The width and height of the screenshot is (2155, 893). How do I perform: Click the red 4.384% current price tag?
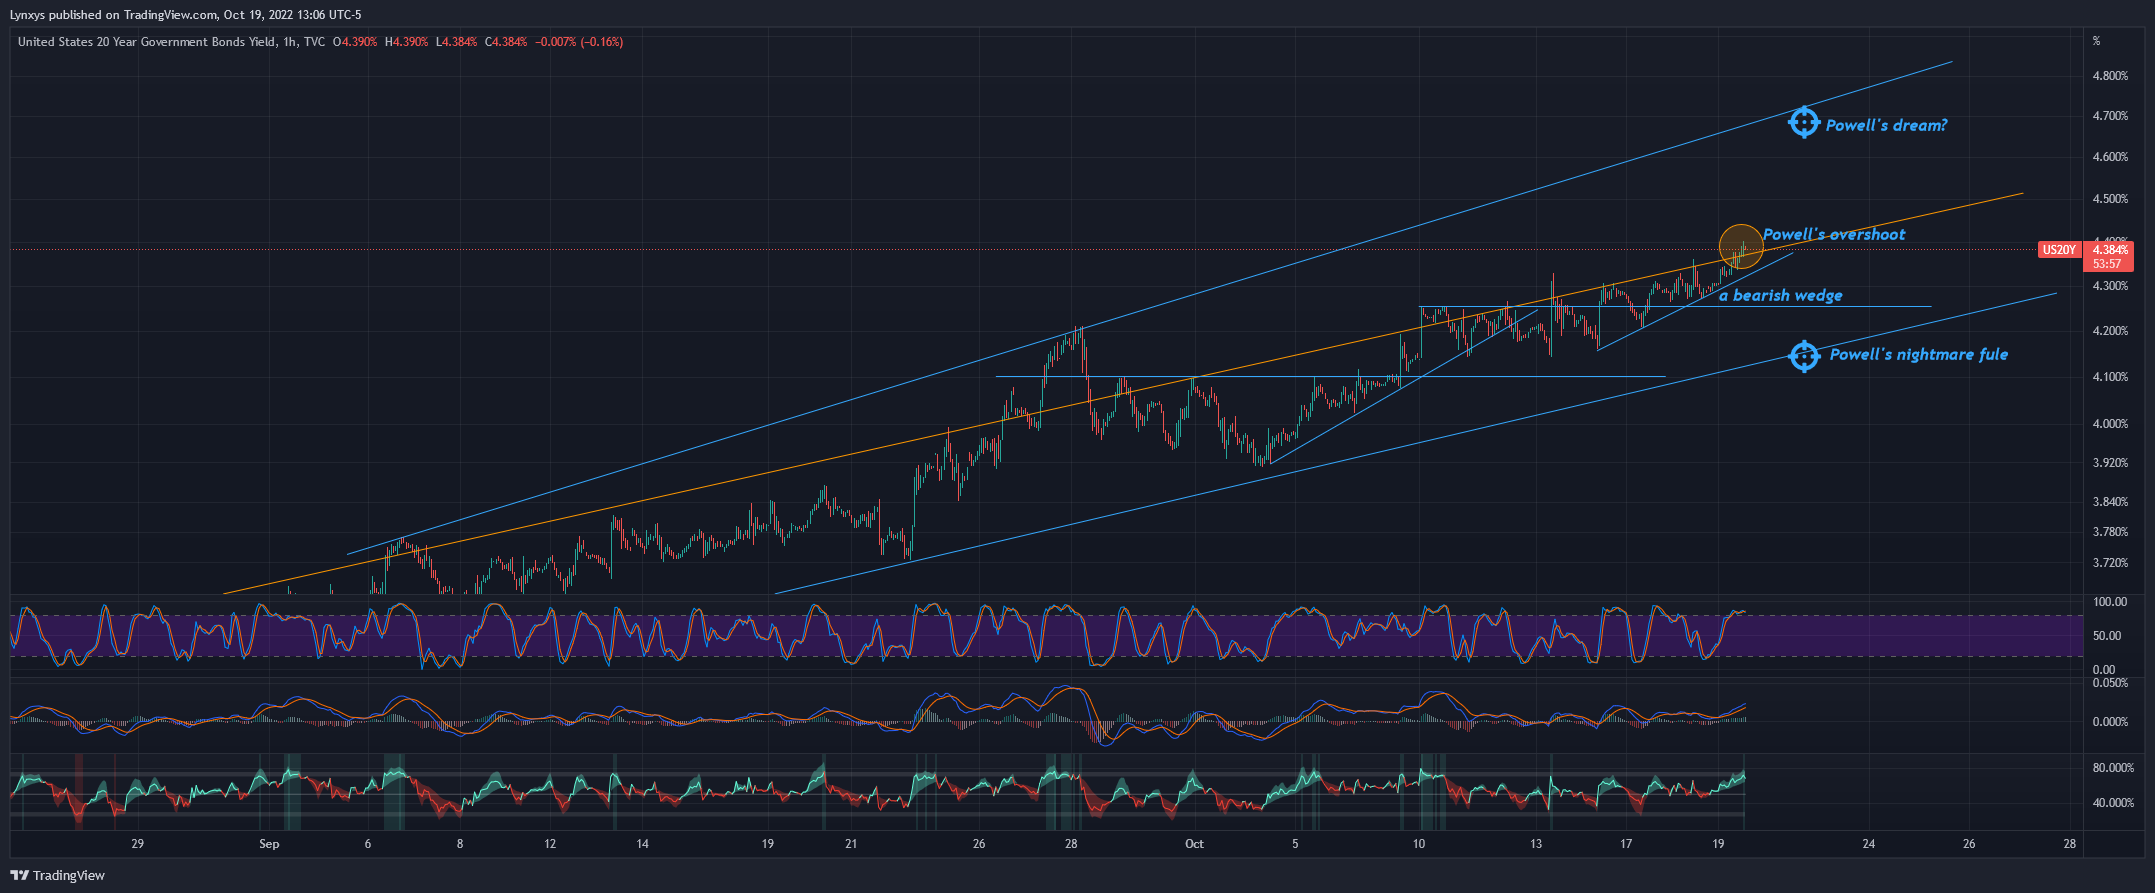(2110, 250)
